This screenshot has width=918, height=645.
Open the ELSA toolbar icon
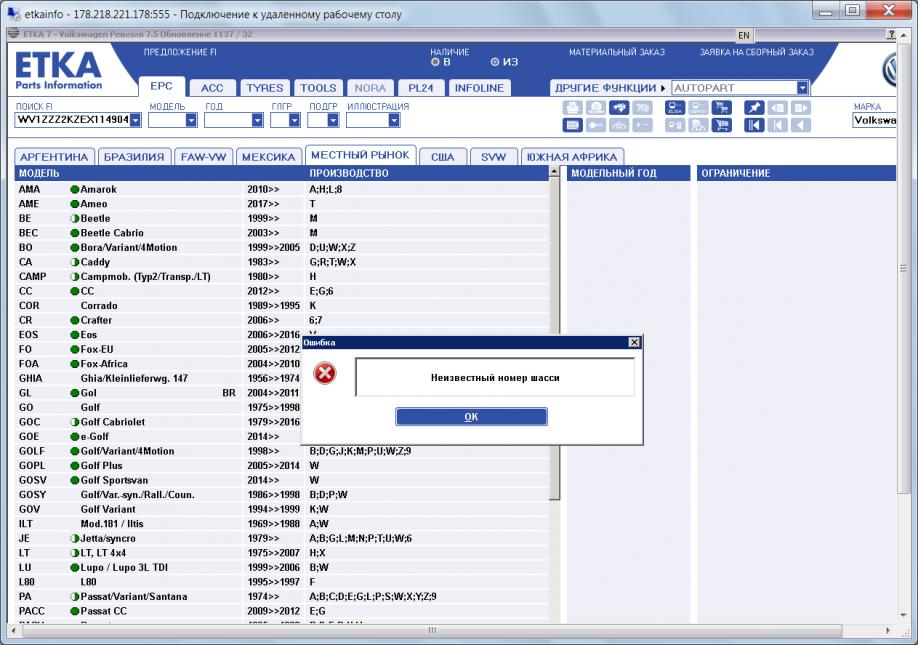point(675,108)
